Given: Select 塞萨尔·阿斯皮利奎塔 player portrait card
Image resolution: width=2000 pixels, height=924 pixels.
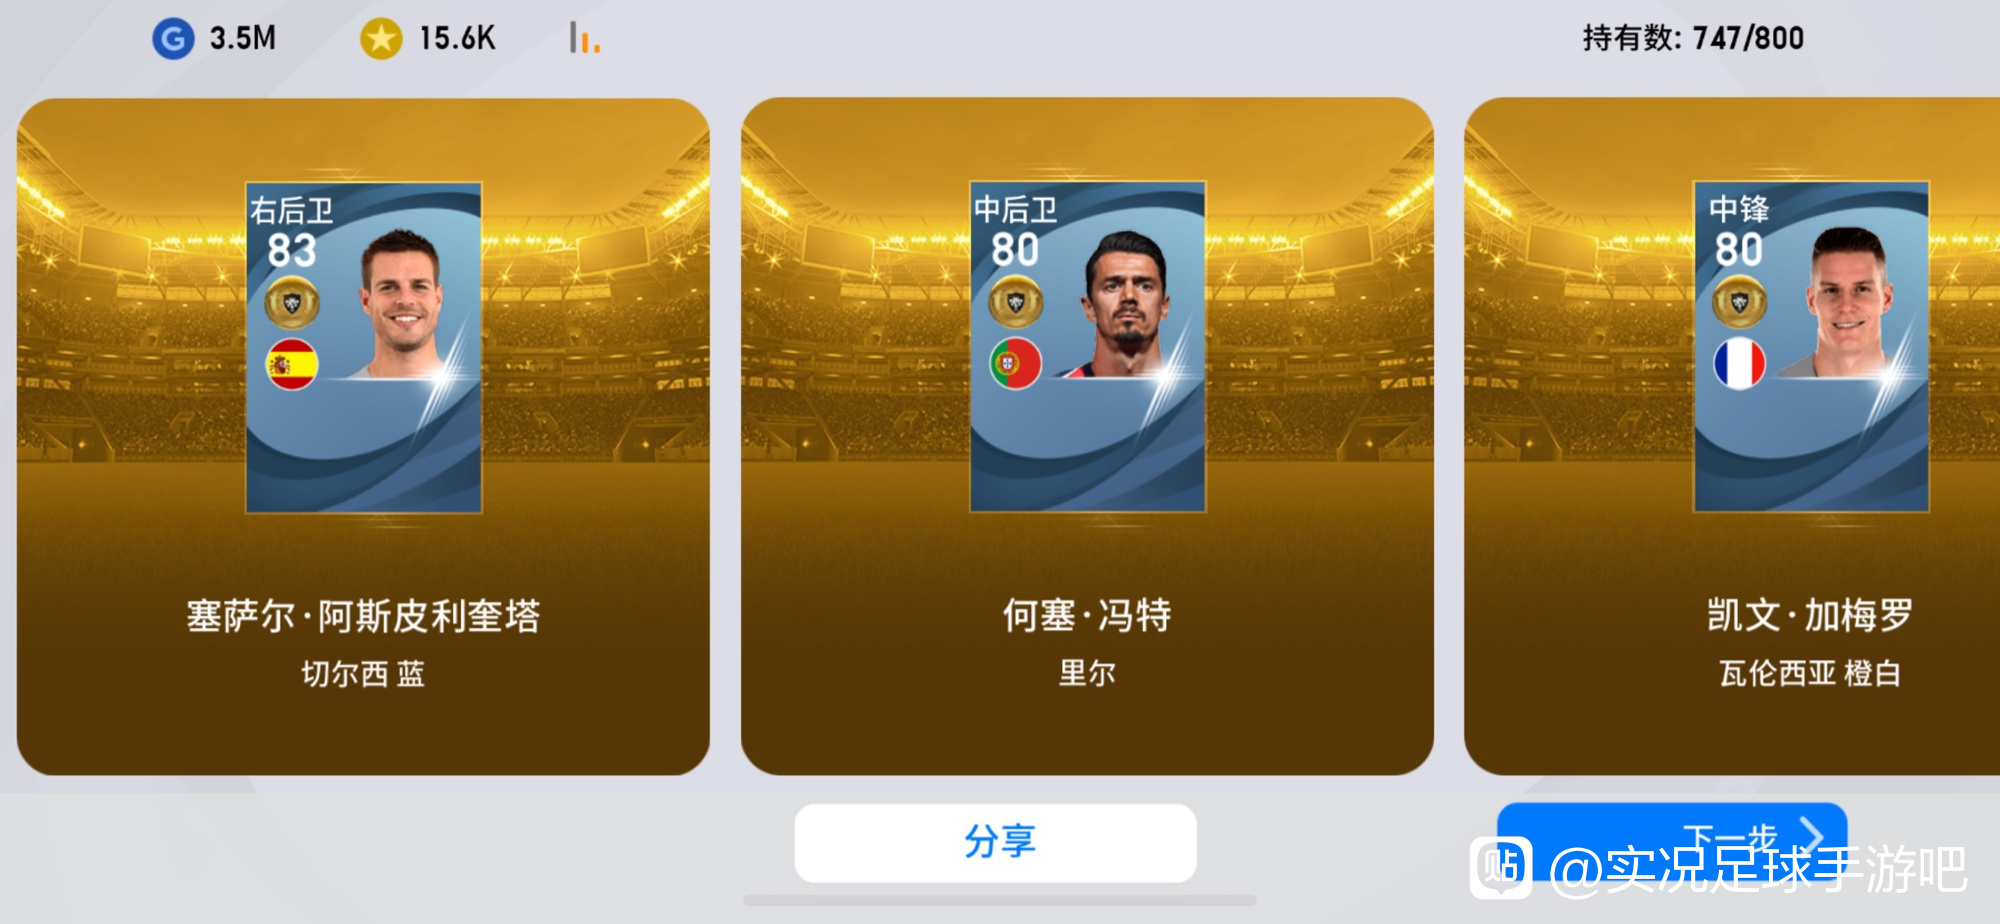Looking at the screenshot, I should click(364, 347).
